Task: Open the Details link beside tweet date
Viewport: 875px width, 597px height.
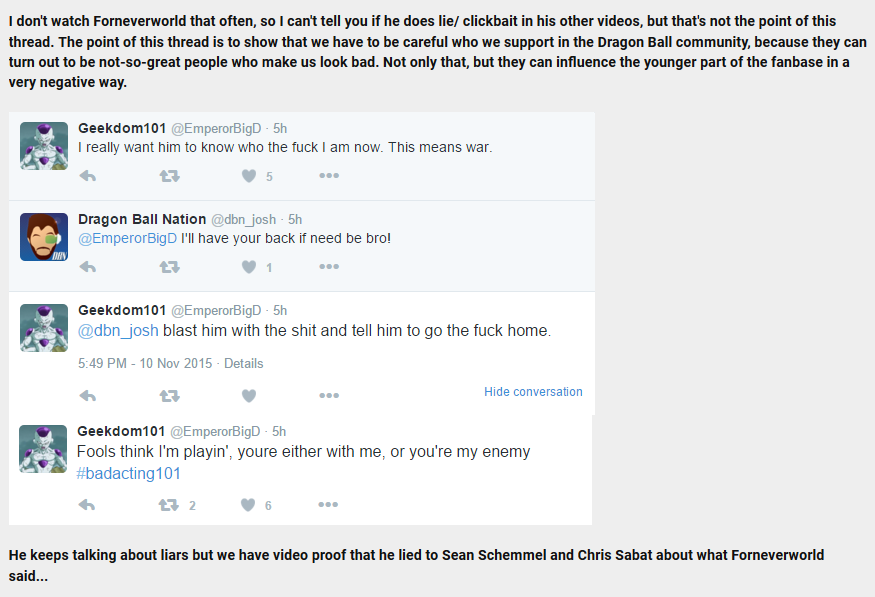Action: pos(243,363)
